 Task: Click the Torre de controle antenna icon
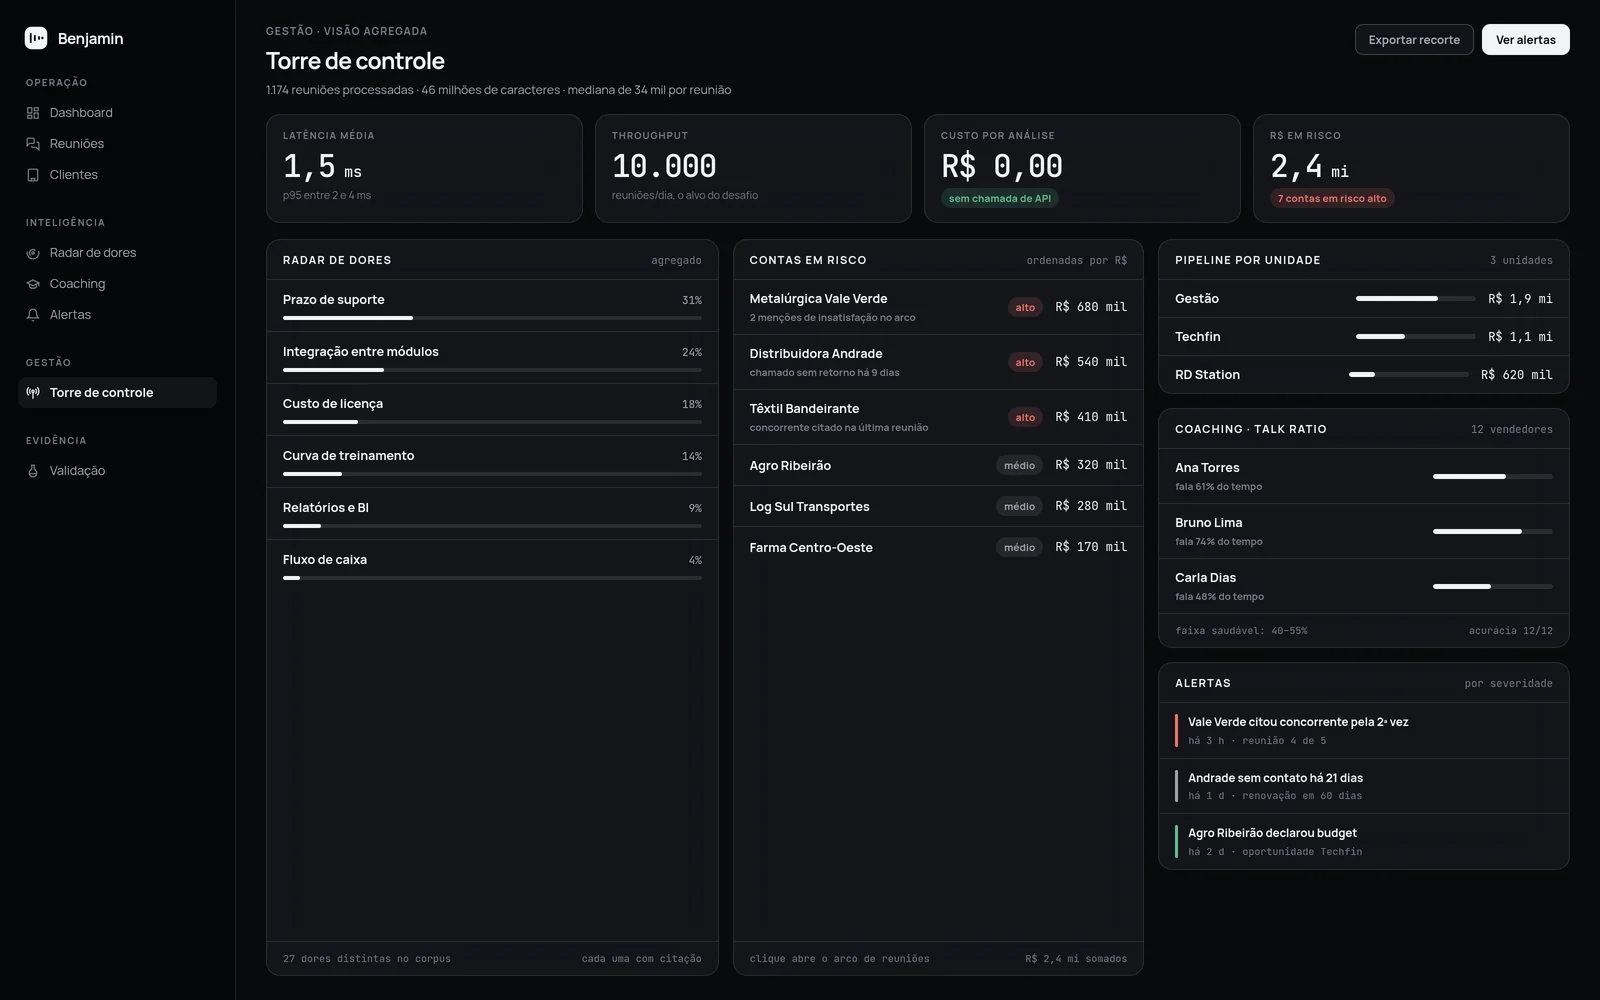click(33, 393)
